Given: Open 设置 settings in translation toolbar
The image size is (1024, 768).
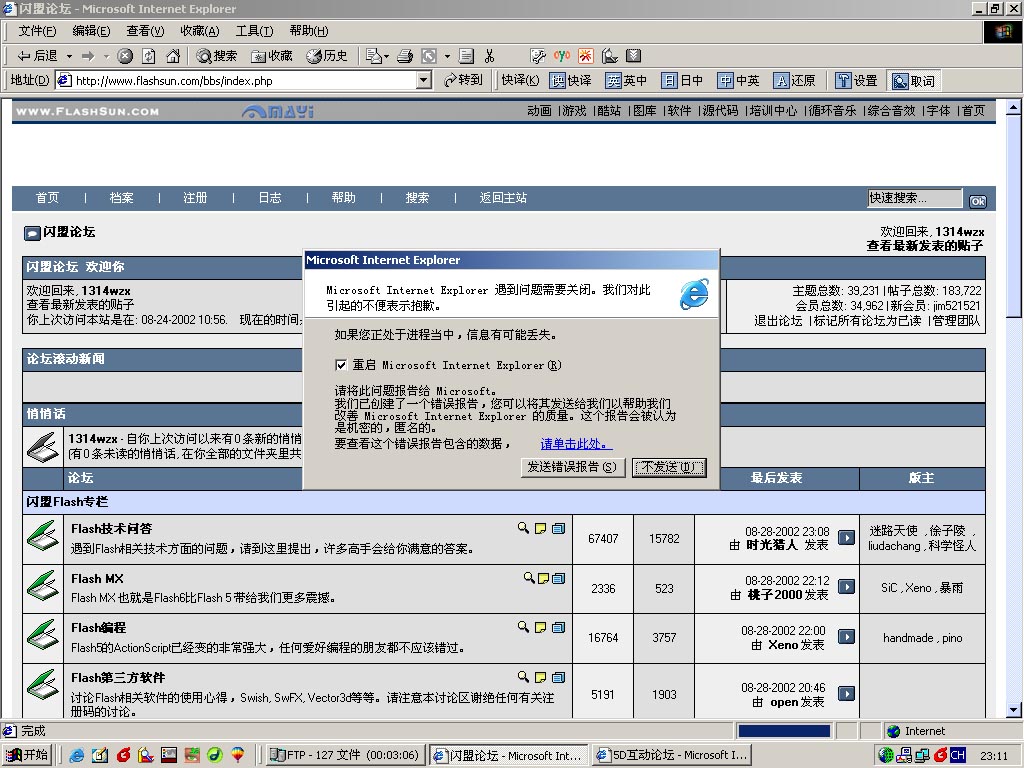Looking at the screenshot, I should (857, 81).
